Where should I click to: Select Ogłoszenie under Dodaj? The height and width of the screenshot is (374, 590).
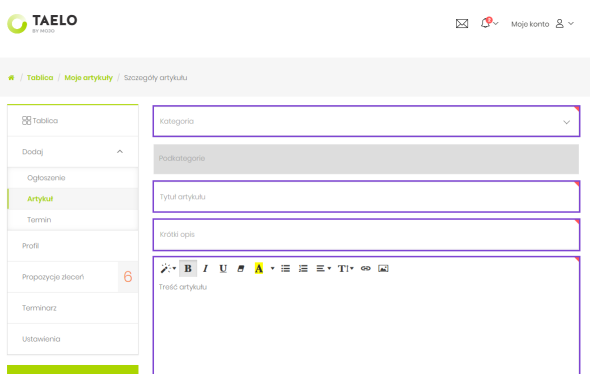pyautogui.click(x=73, y=178)
